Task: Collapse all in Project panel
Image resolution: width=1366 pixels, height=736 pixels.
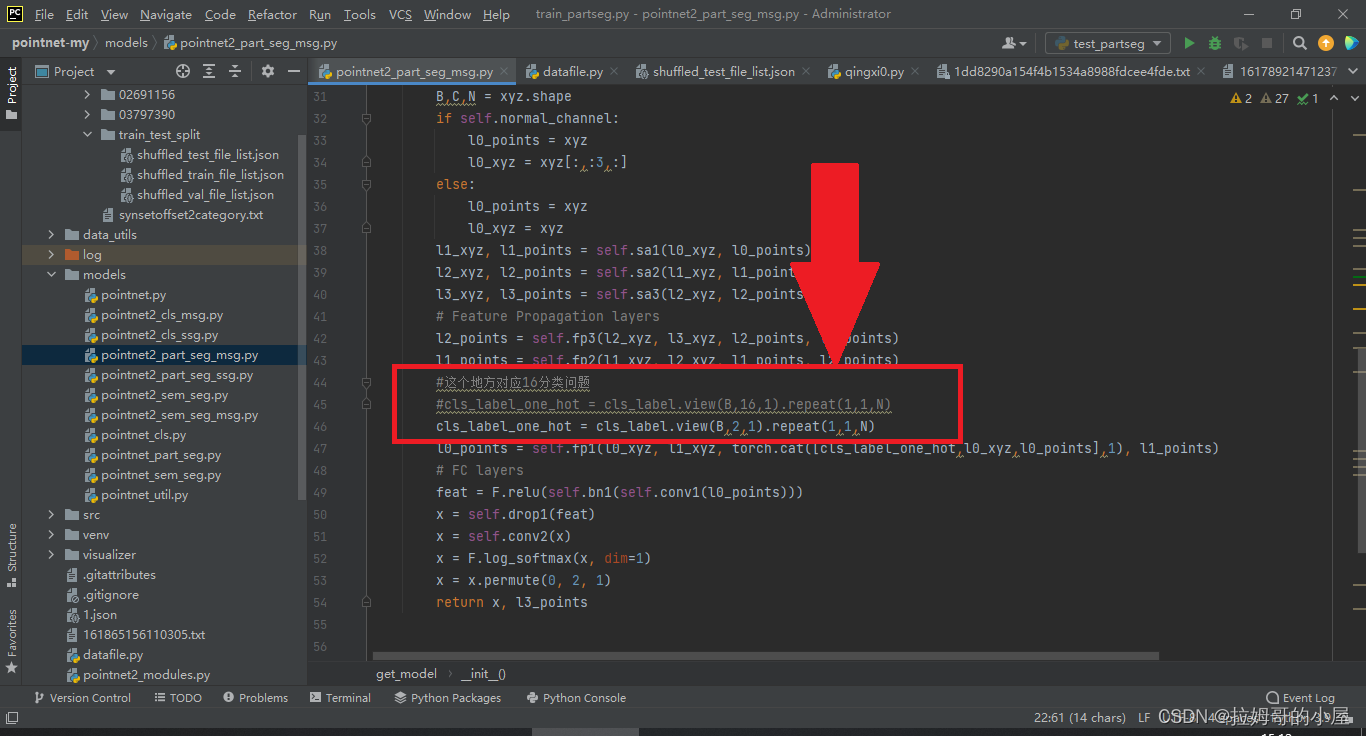Action: coord(235,71)
